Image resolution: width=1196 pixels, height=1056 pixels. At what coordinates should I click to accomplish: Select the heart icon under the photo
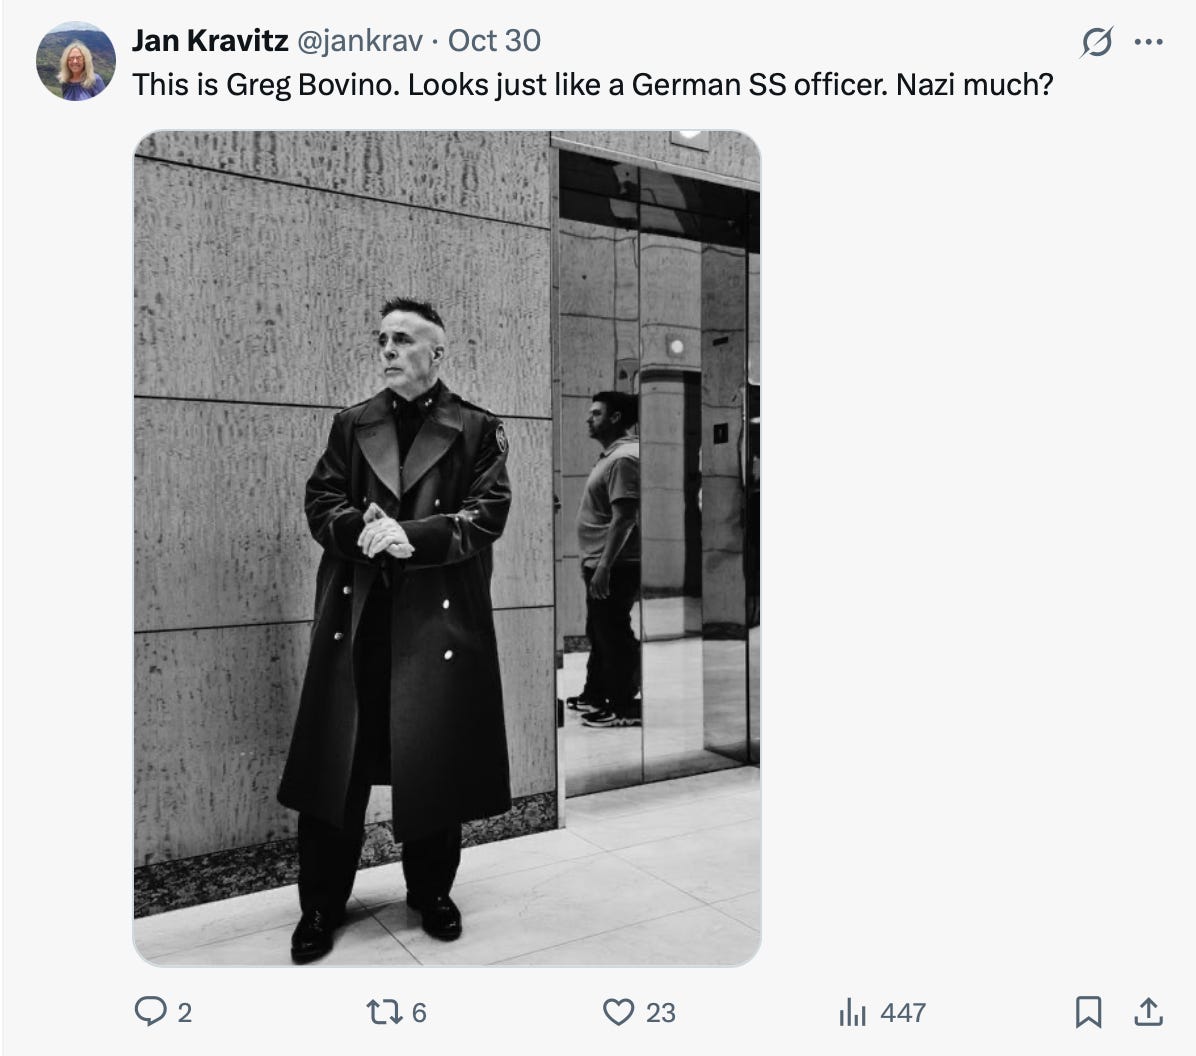click(x=617, y=1013)
